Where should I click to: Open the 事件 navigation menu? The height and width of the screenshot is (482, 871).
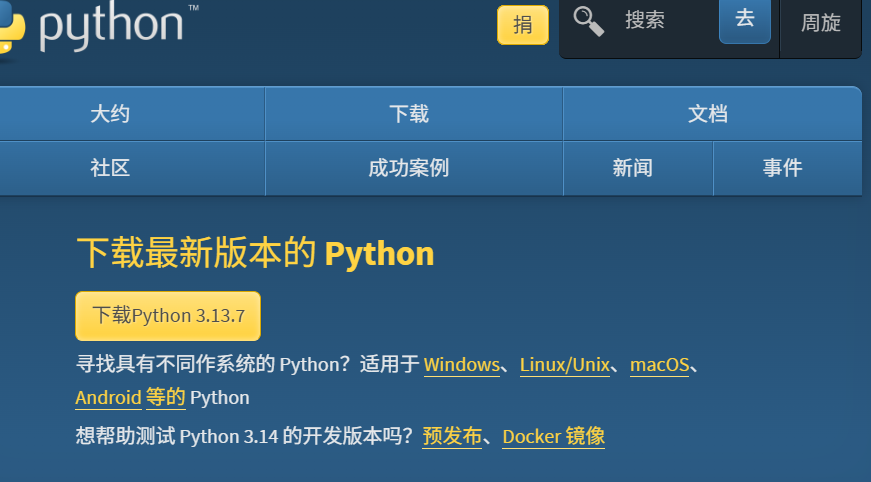click(x=787, y=168)
